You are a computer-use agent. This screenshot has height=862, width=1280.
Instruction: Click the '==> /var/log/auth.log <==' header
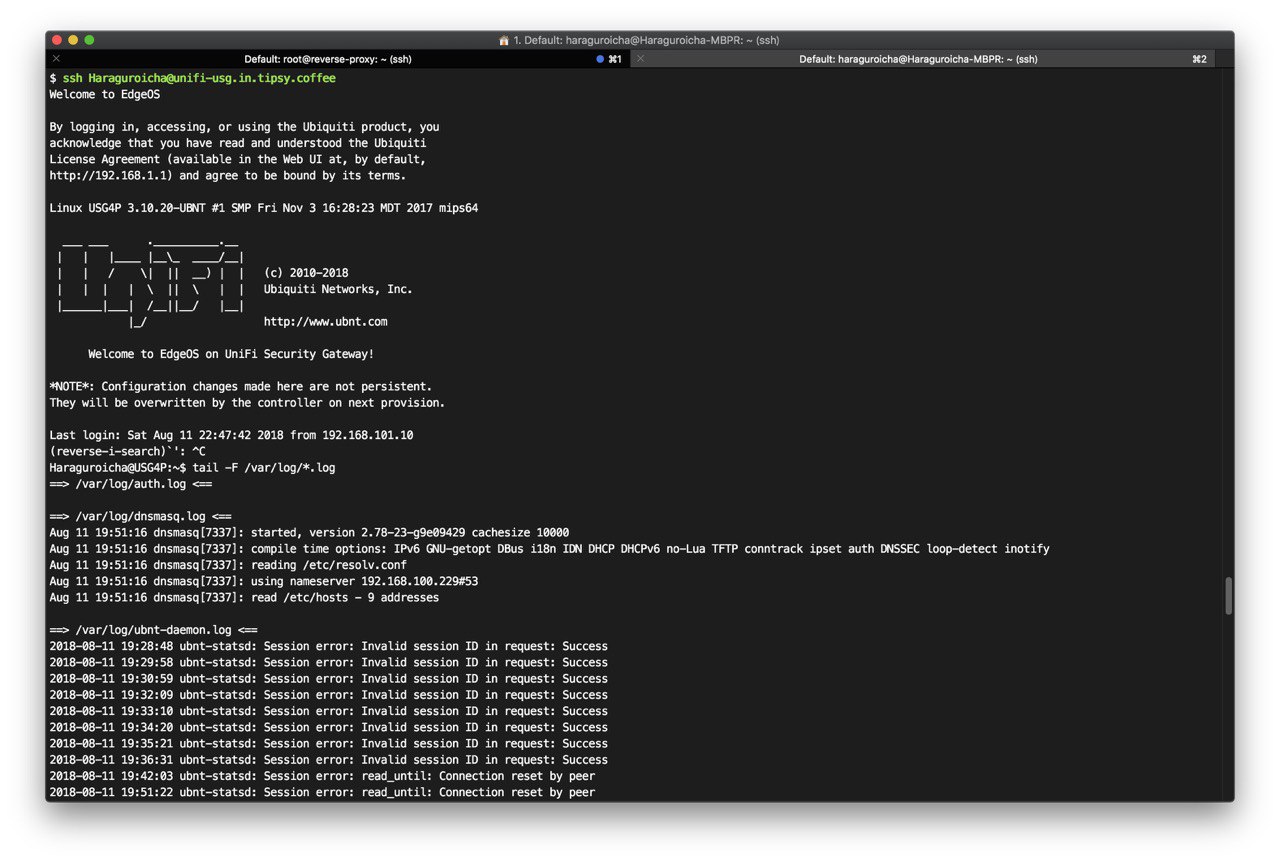click(x=130, y=484)
